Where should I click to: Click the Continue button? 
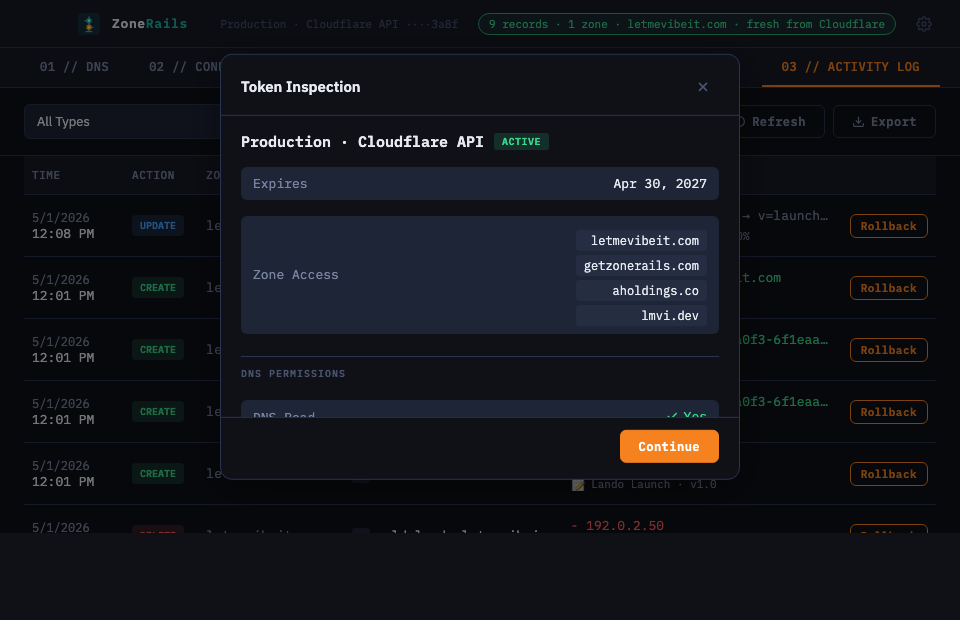(669, 446)
